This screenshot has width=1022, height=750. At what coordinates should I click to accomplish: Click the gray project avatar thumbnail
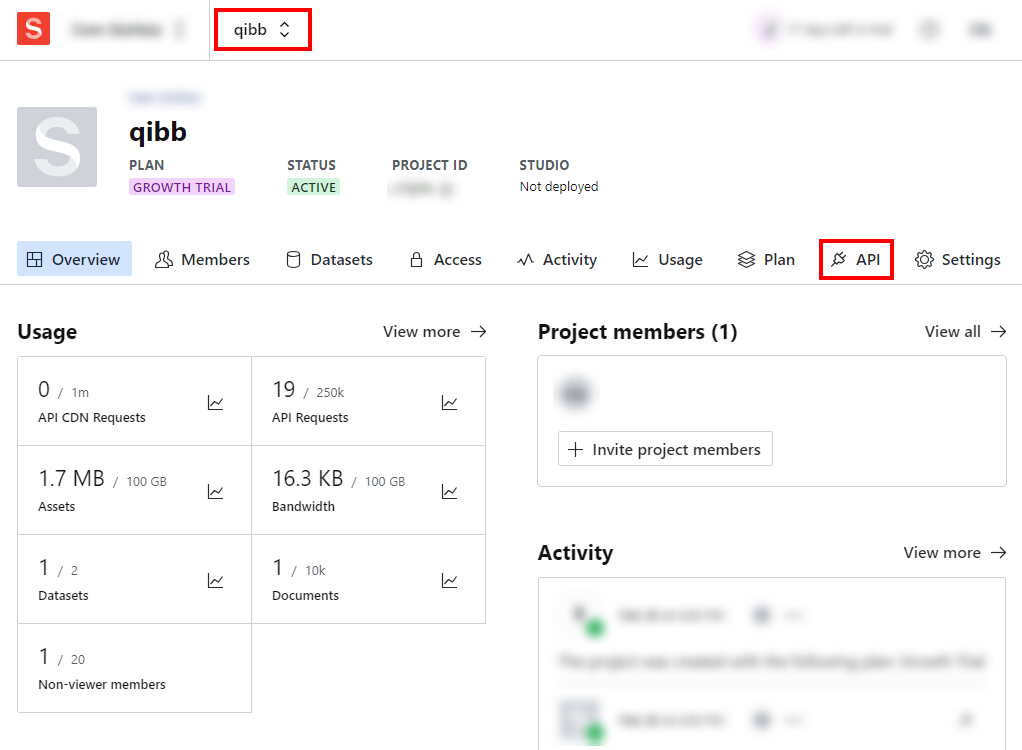tap(57, 147)
